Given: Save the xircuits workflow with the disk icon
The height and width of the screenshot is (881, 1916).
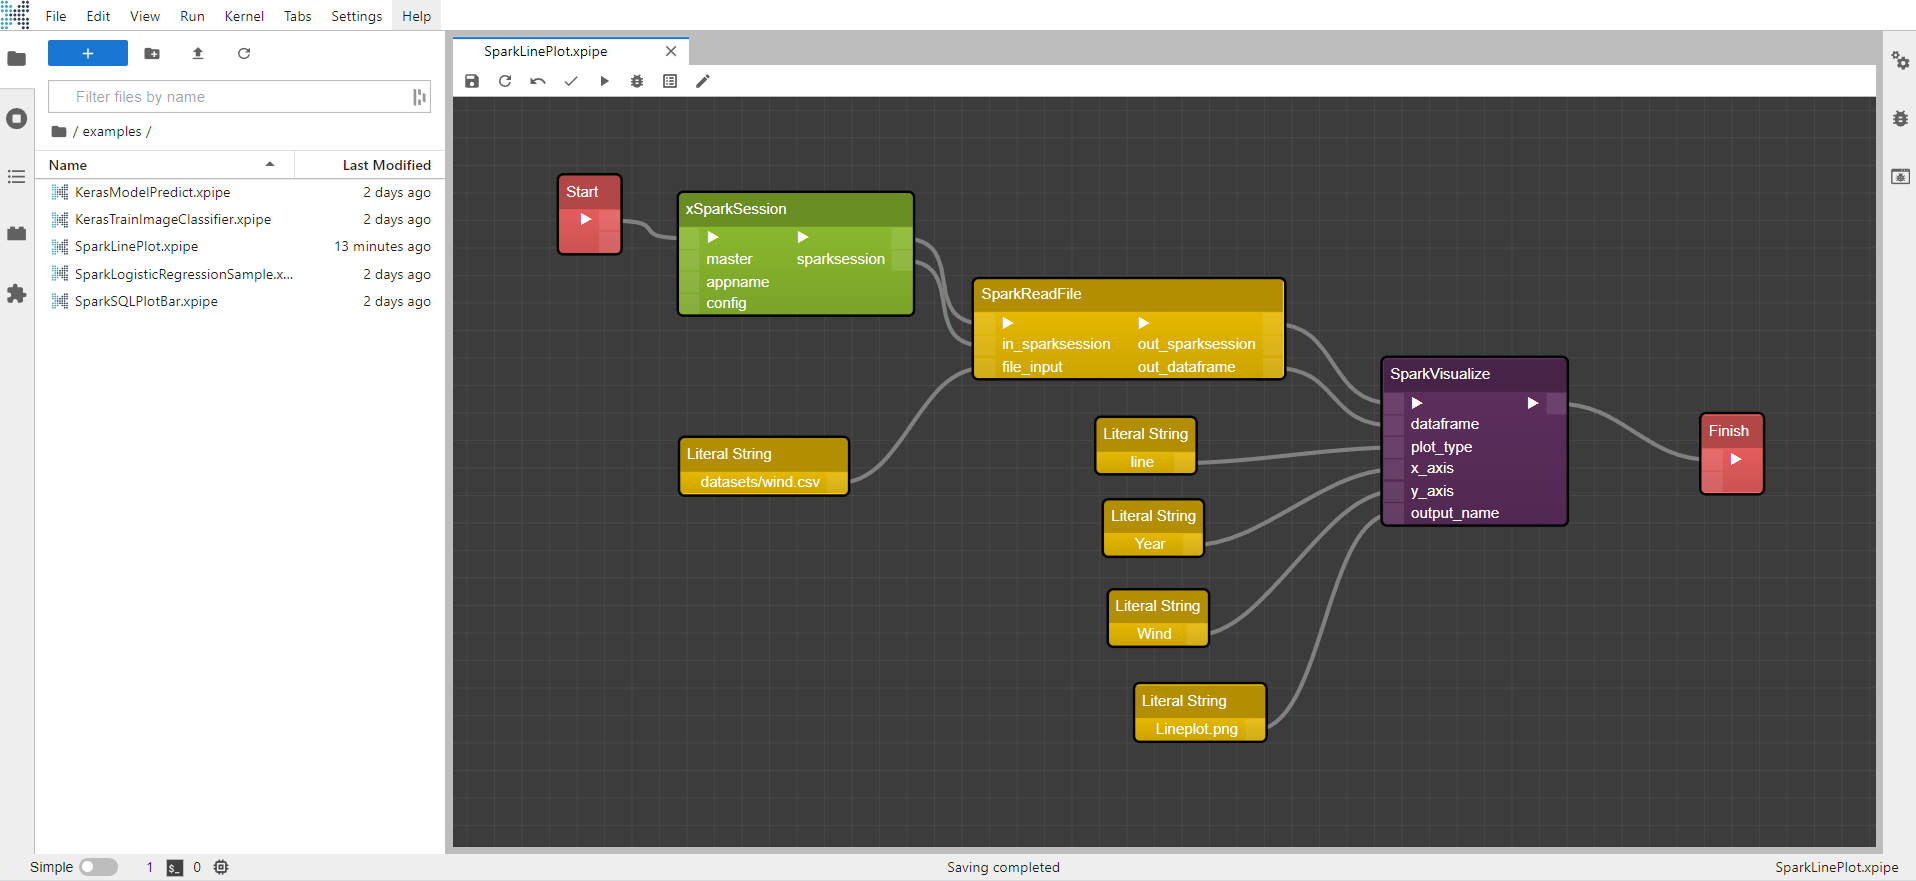Looking at the screenshot, I should 472,81.
